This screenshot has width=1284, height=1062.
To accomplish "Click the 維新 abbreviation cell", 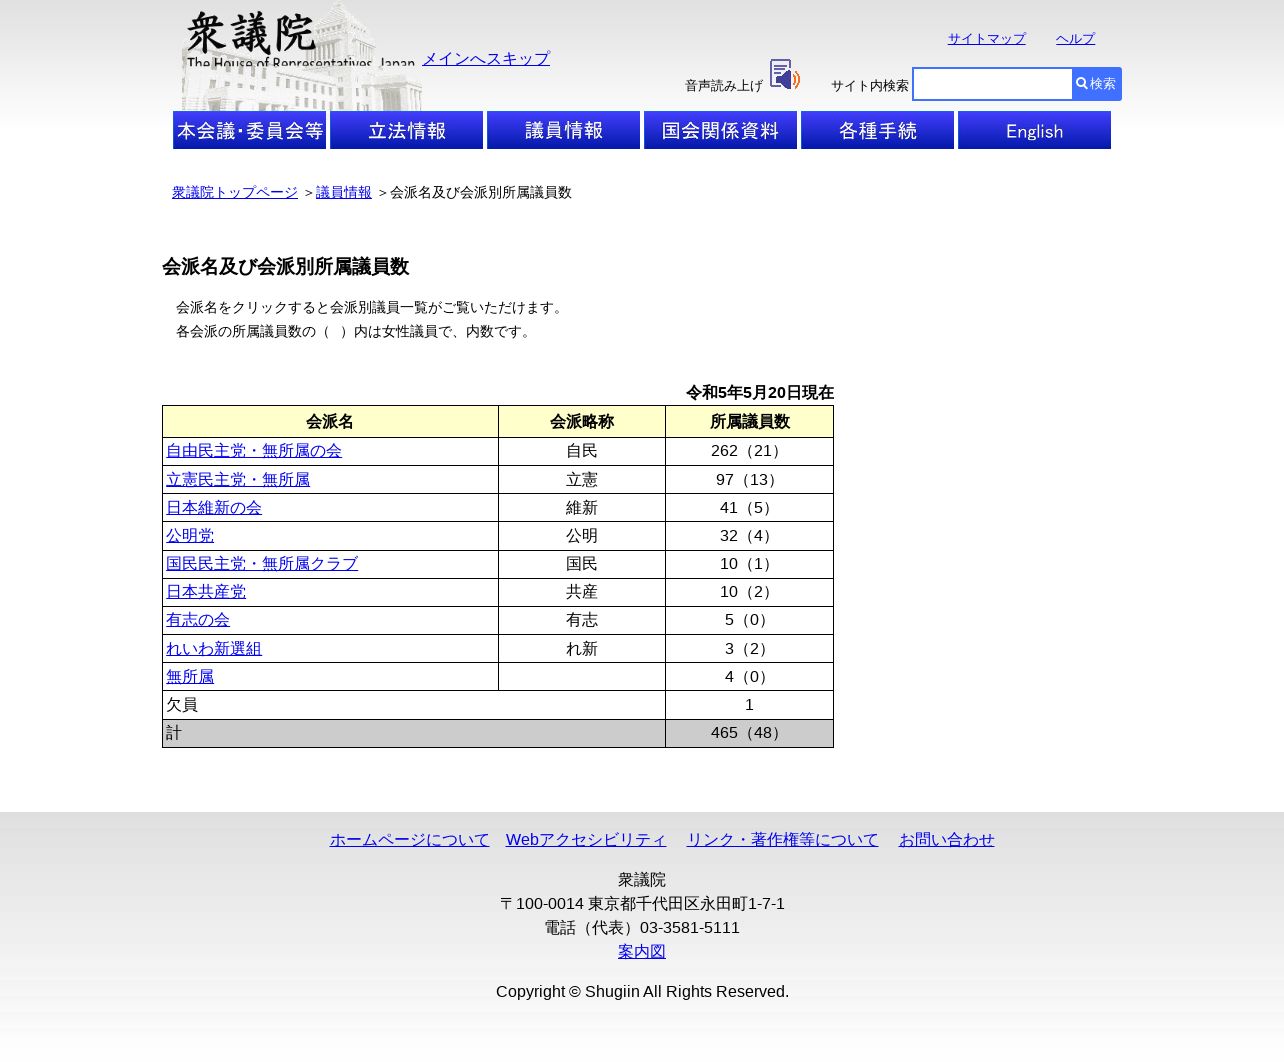I will coord(582,508).
